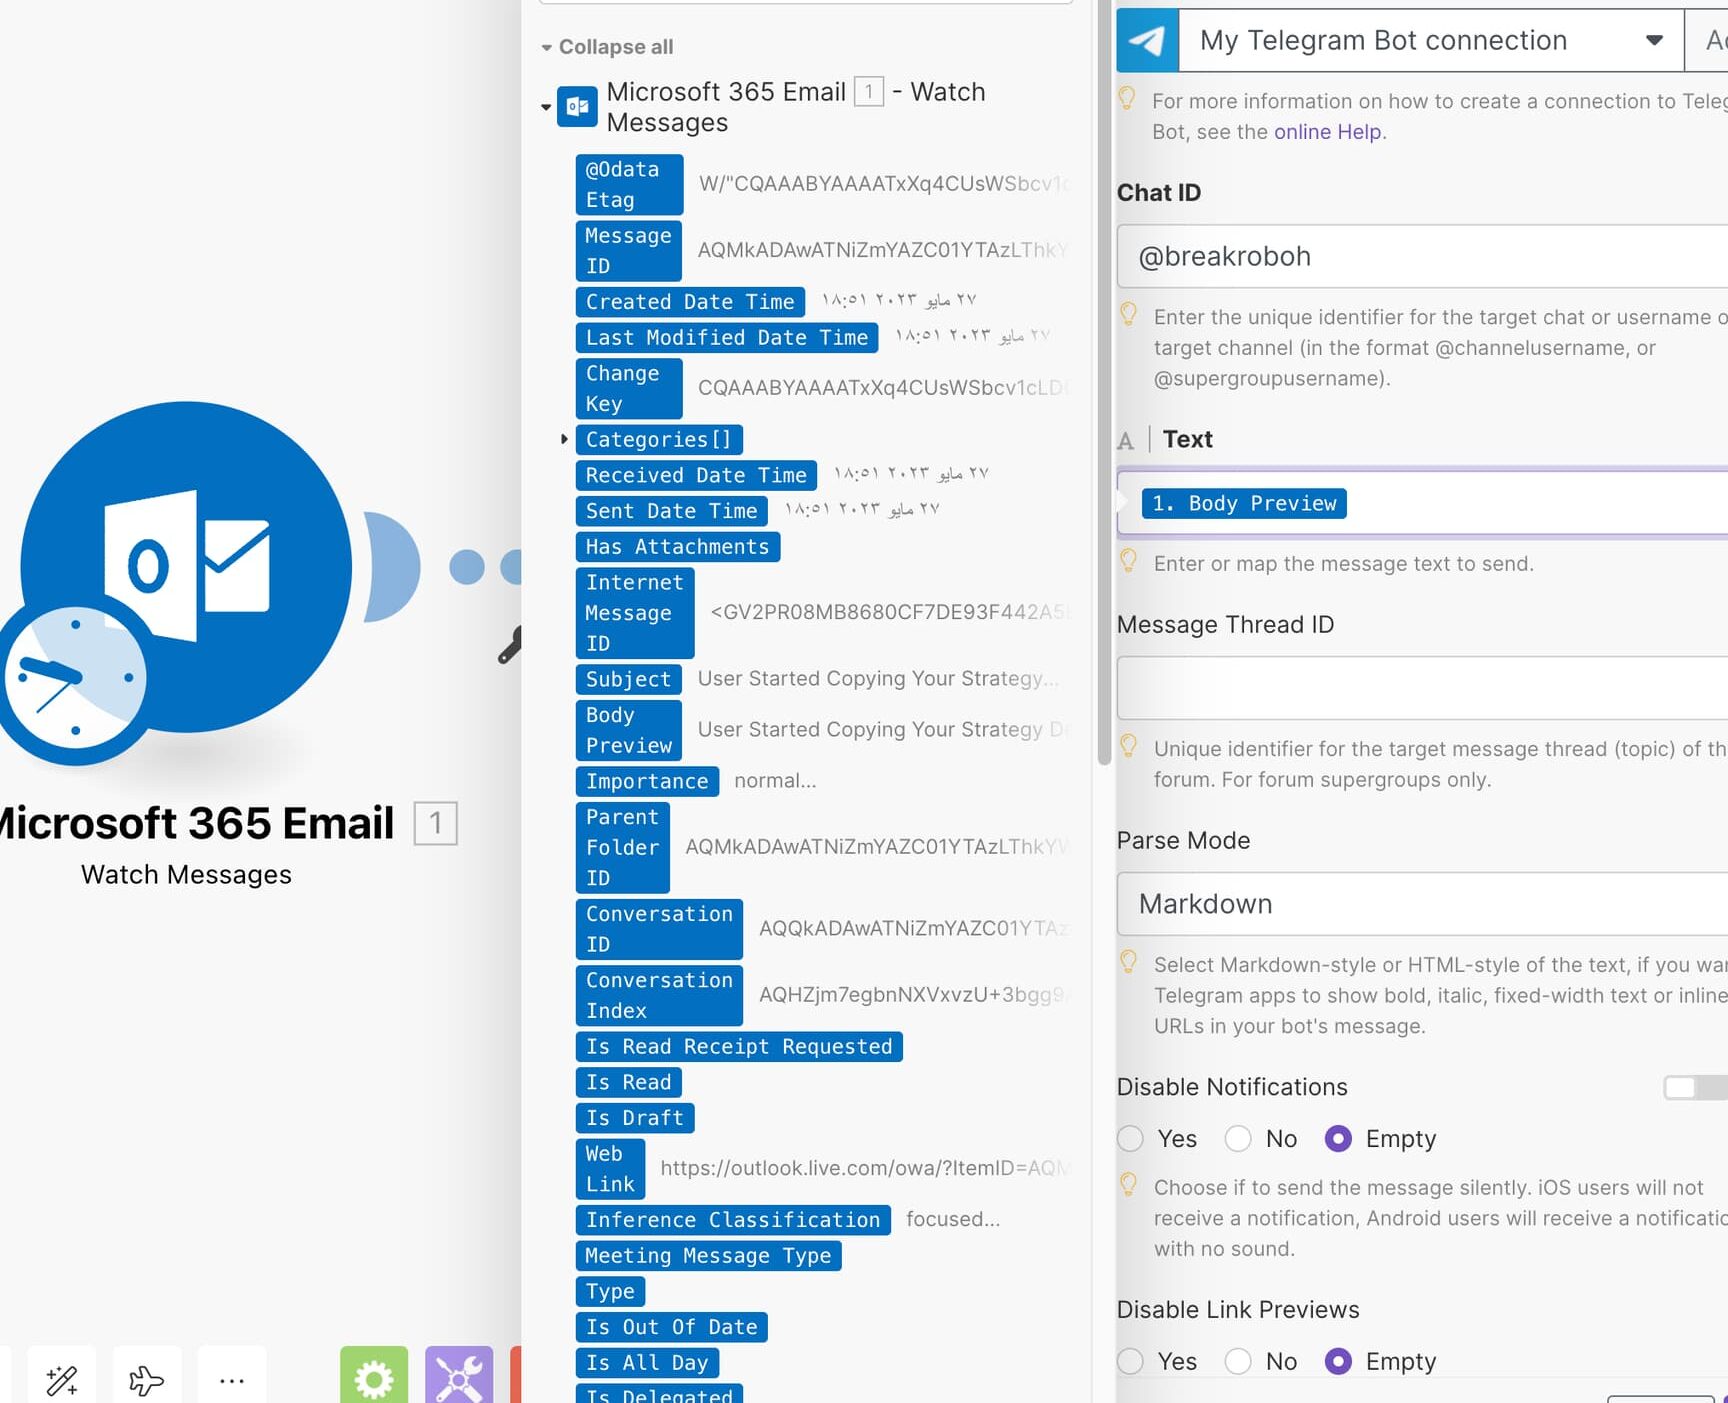
Task: Click the magic wand auto-align icon
Action: (62, 1380)
